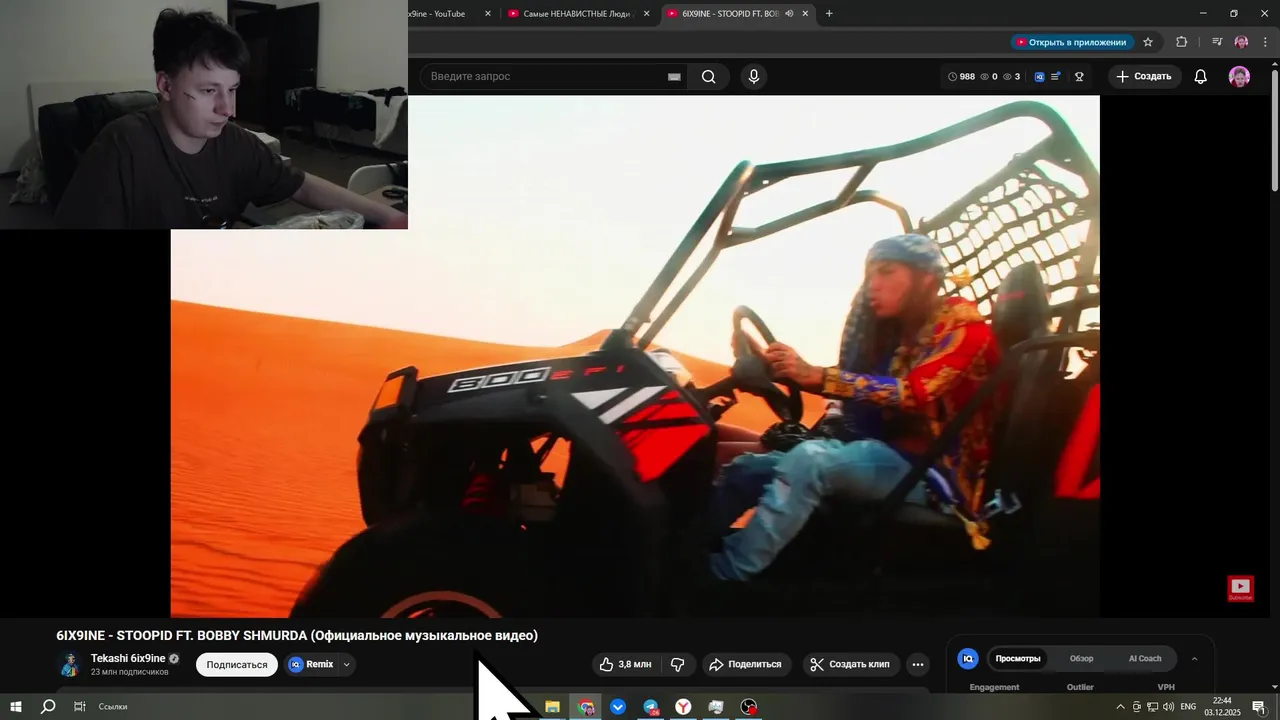The image size is (1280, 720).
Task: Switch to Самые НЕНАВИСТНЫЕ Люди tab
Action: tap(577, 14)
